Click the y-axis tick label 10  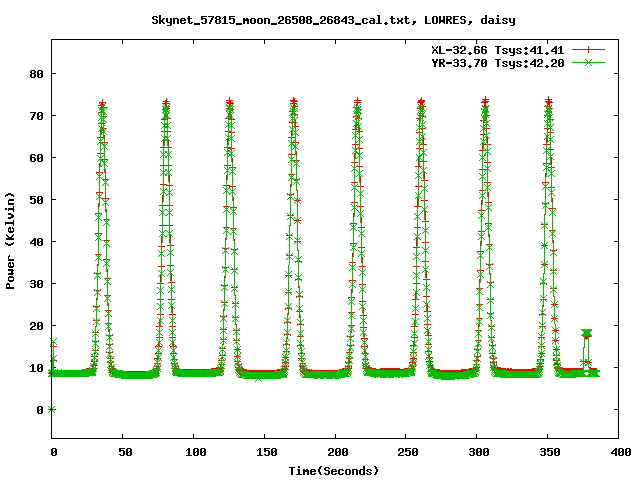click(36, 368)
